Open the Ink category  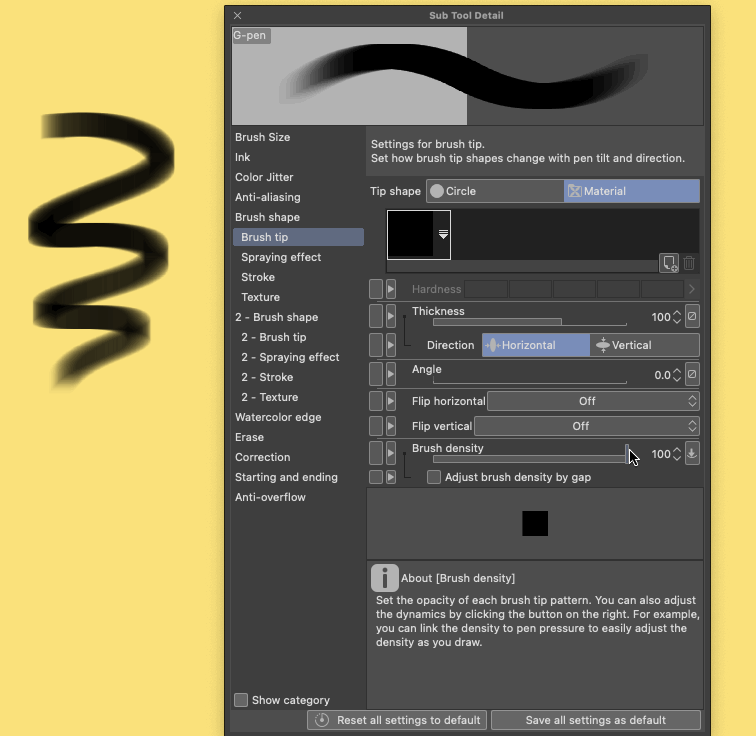tap(297, 157)
